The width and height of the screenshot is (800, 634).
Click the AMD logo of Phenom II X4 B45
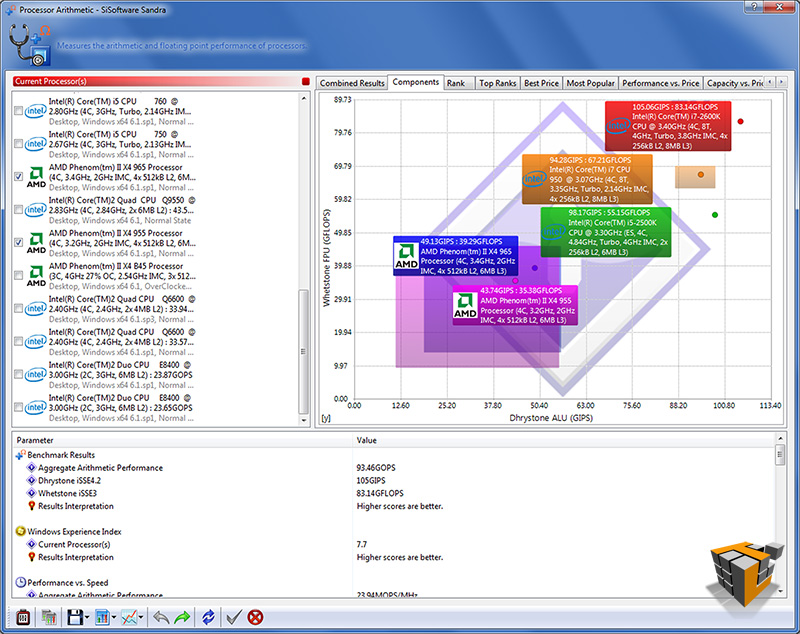pyautogui.click(x=36, y=275)
